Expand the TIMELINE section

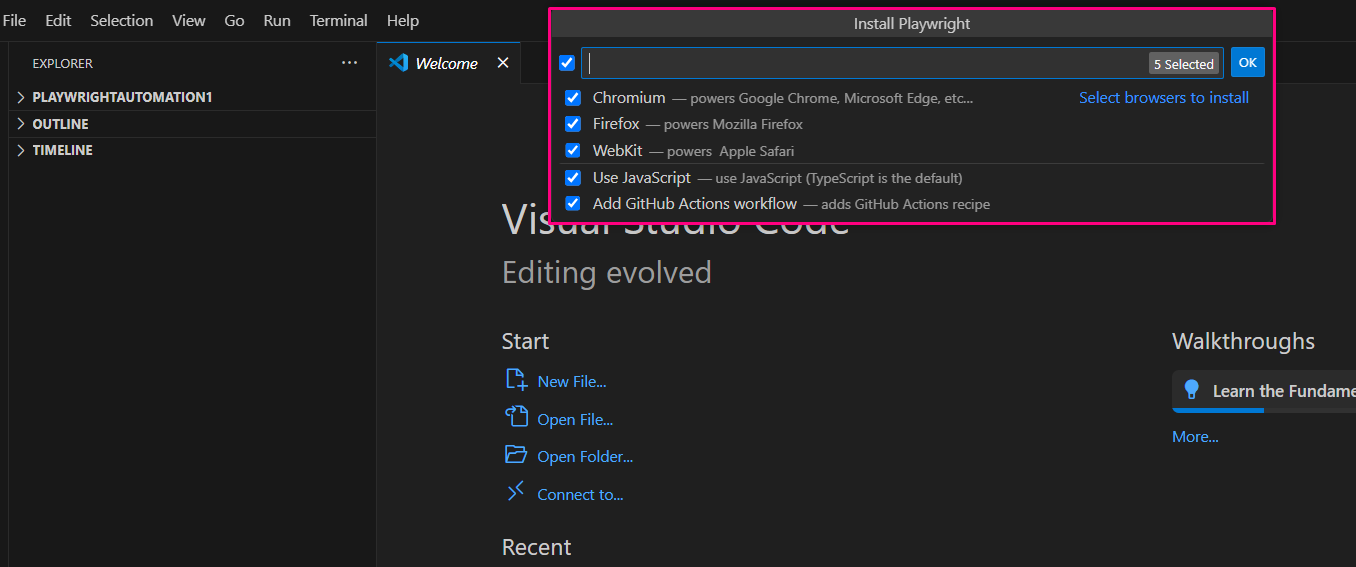(x=192, y=150)
